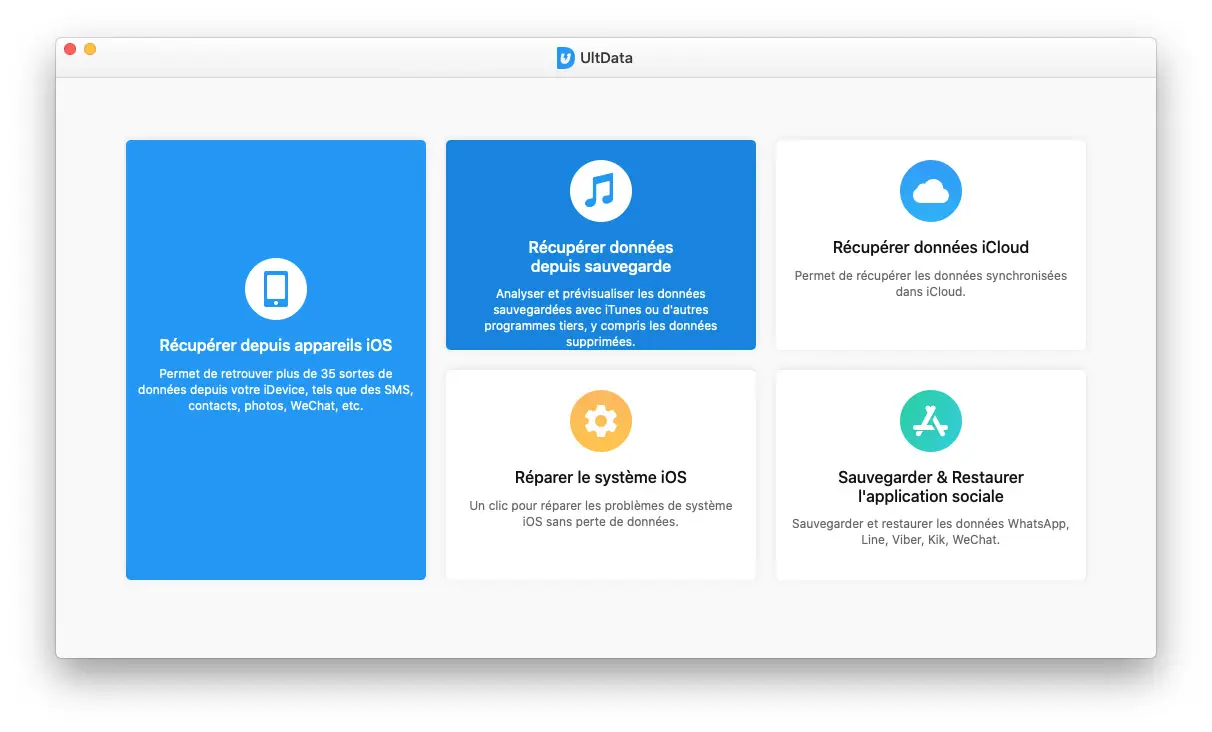This screenshot has height=732, width=1212.
Task: Open Récupérer depuis appareils iOS heading
Action: pyautogui.click(x=276, y=346)
